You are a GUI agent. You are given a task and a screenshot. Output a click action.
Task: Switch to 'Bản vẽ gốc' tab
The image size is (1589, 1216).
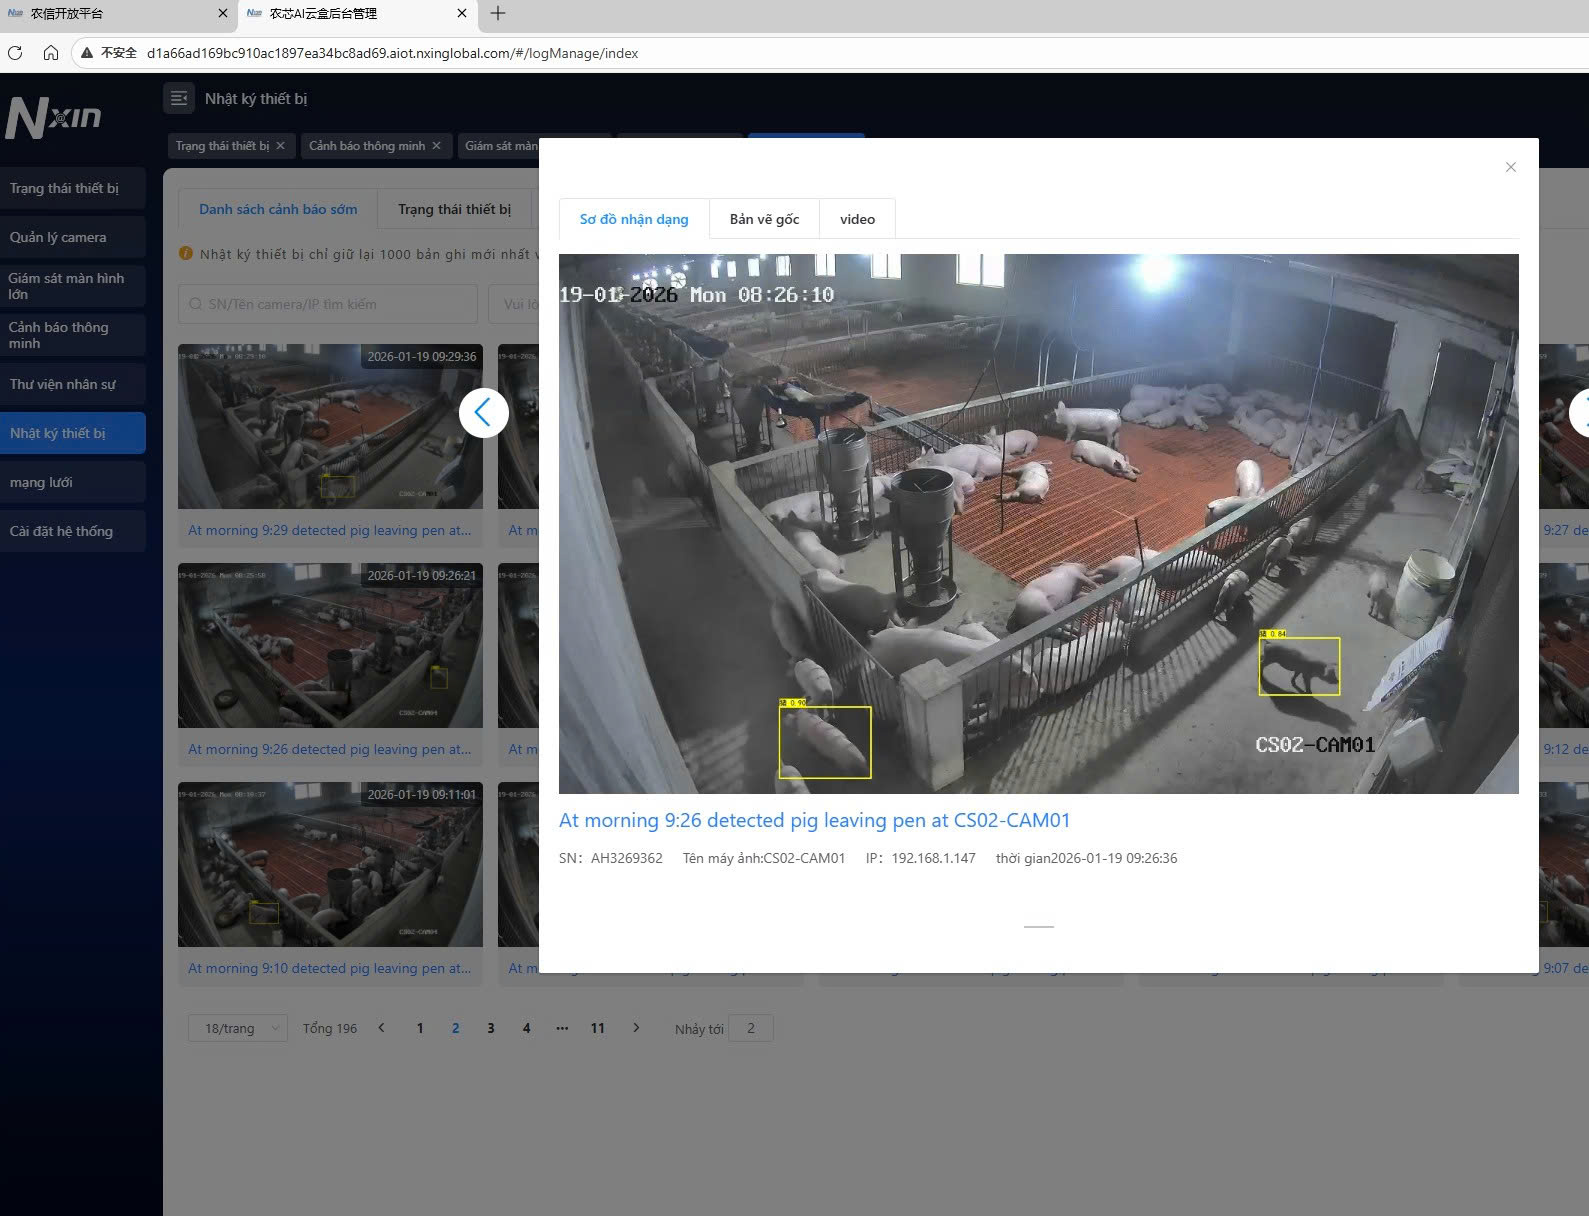pos(764,219)
